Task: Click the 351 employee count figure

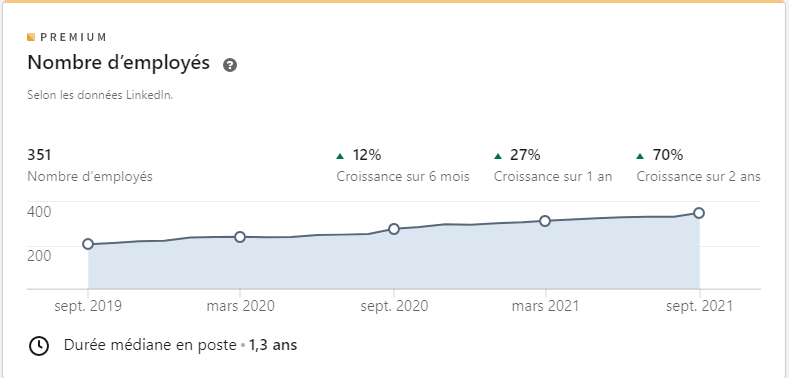Action: tap(39, 155)
